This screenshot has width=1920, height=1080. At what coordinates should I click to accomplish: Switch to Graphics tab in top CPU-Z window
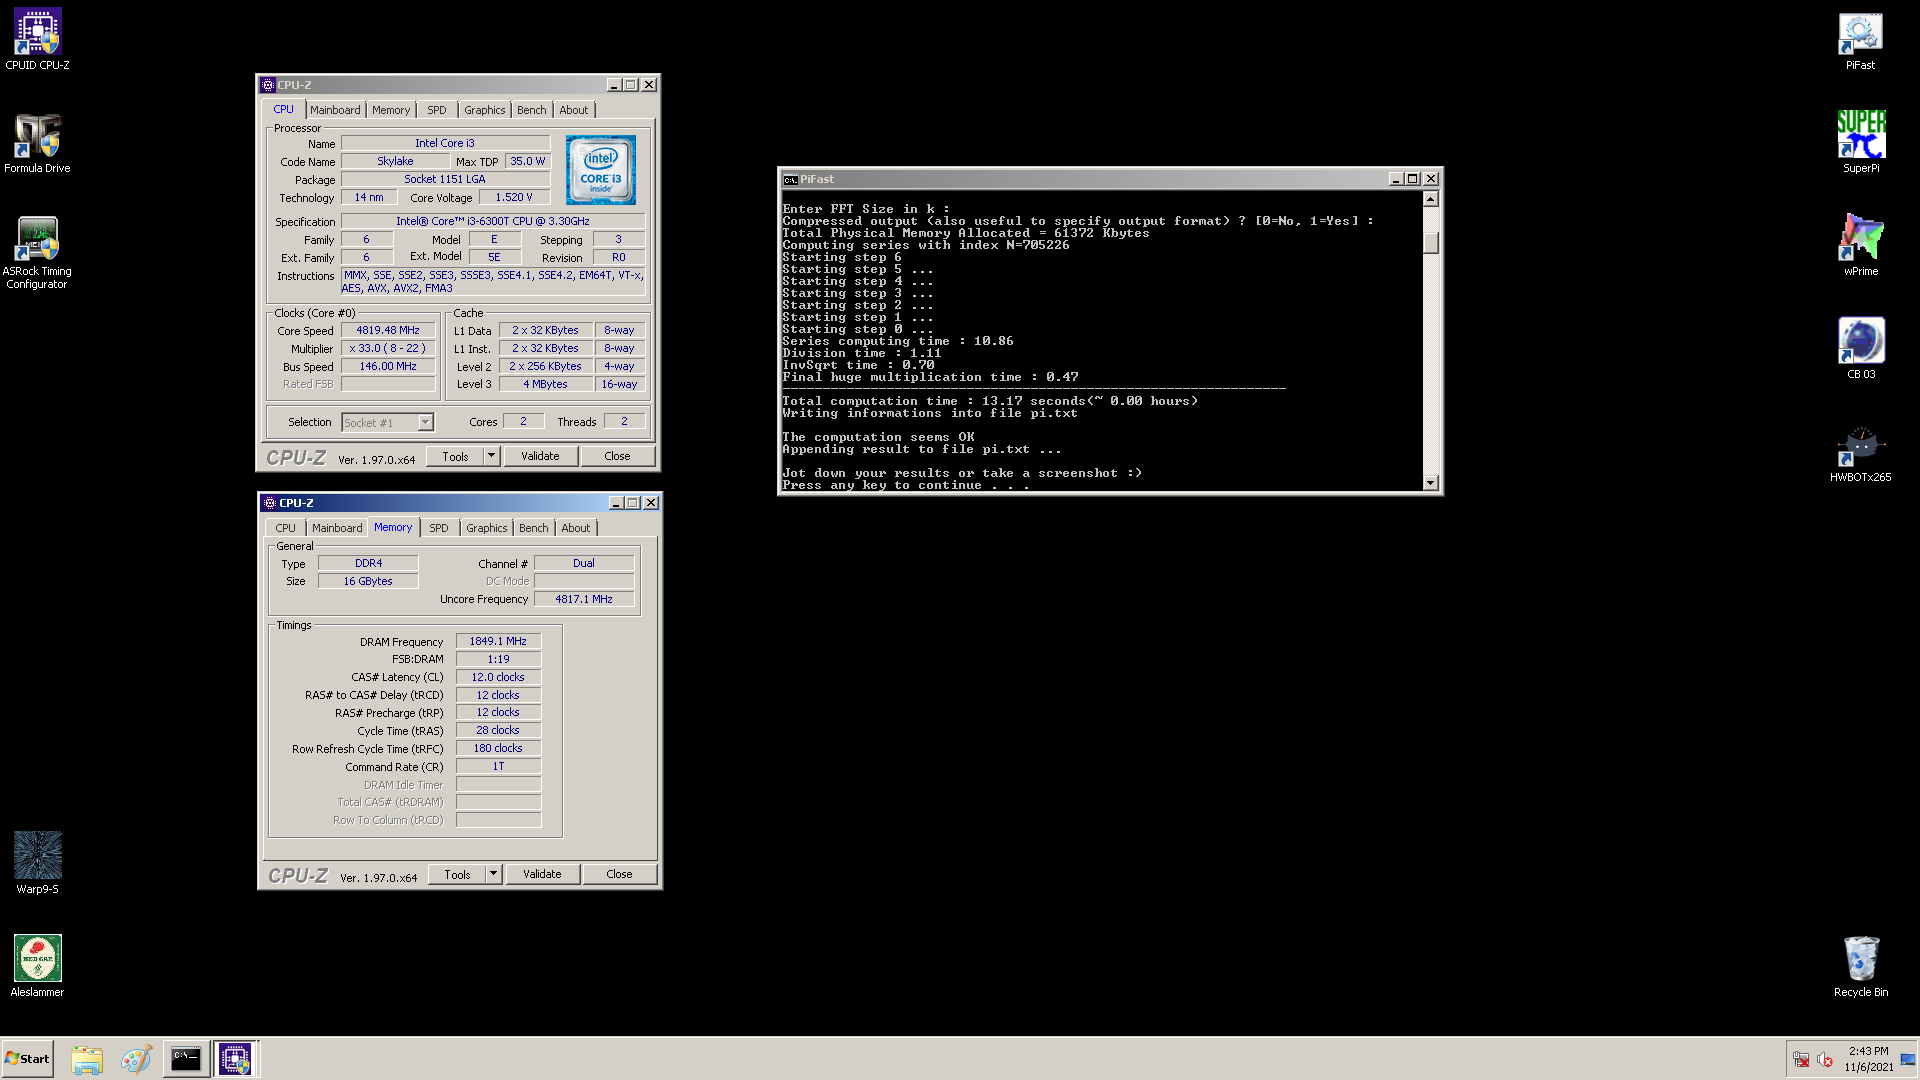pos(485,110)
